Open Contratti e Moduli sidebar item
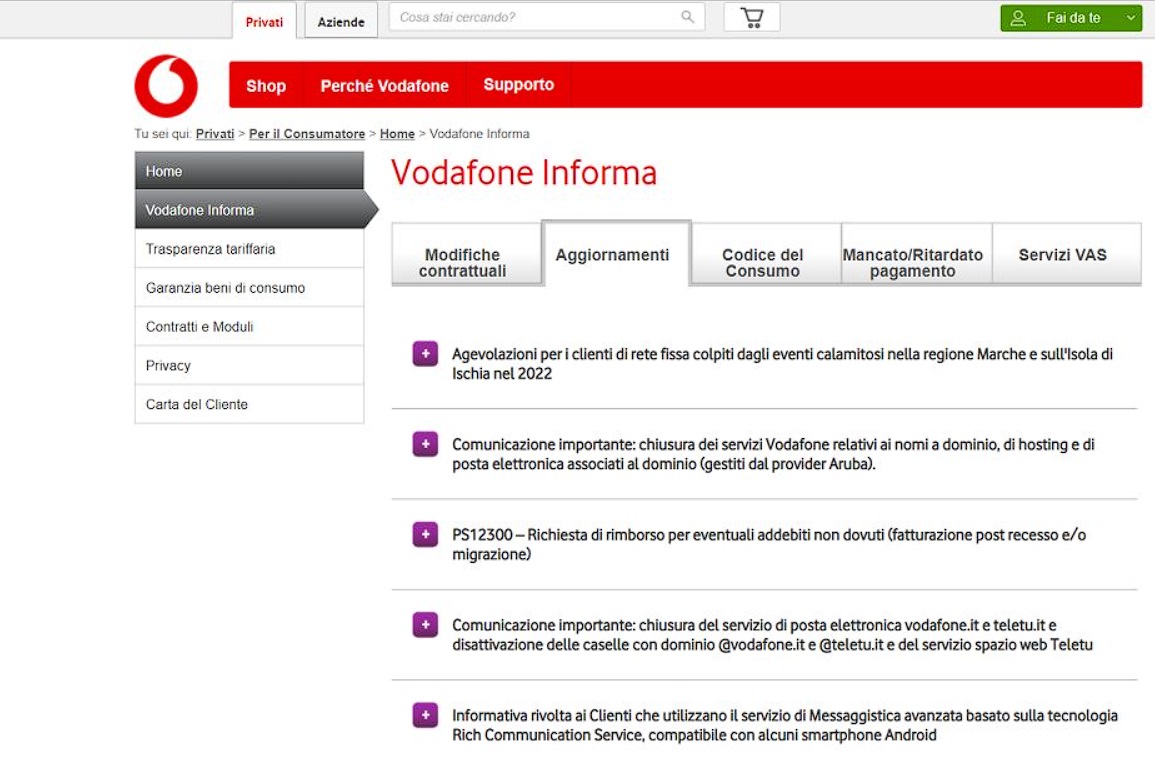The image size is (1155, 757). pyautogui.click(x=249, y=326)
